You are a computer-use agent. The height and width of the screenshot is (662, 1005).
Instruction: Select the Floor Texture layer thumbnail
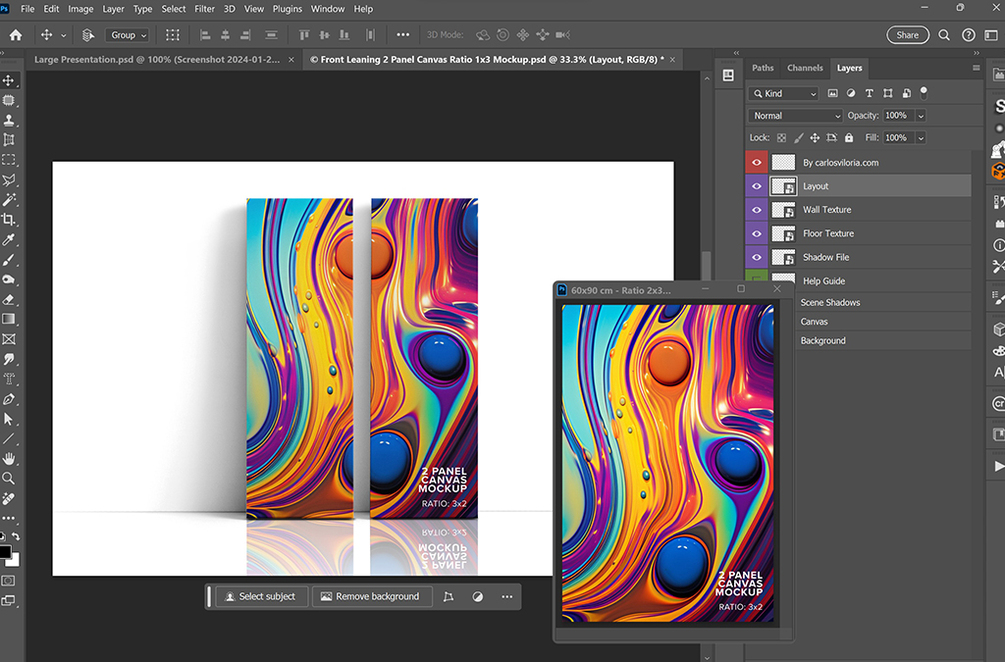pyautogui.click(x=783, y=234)
